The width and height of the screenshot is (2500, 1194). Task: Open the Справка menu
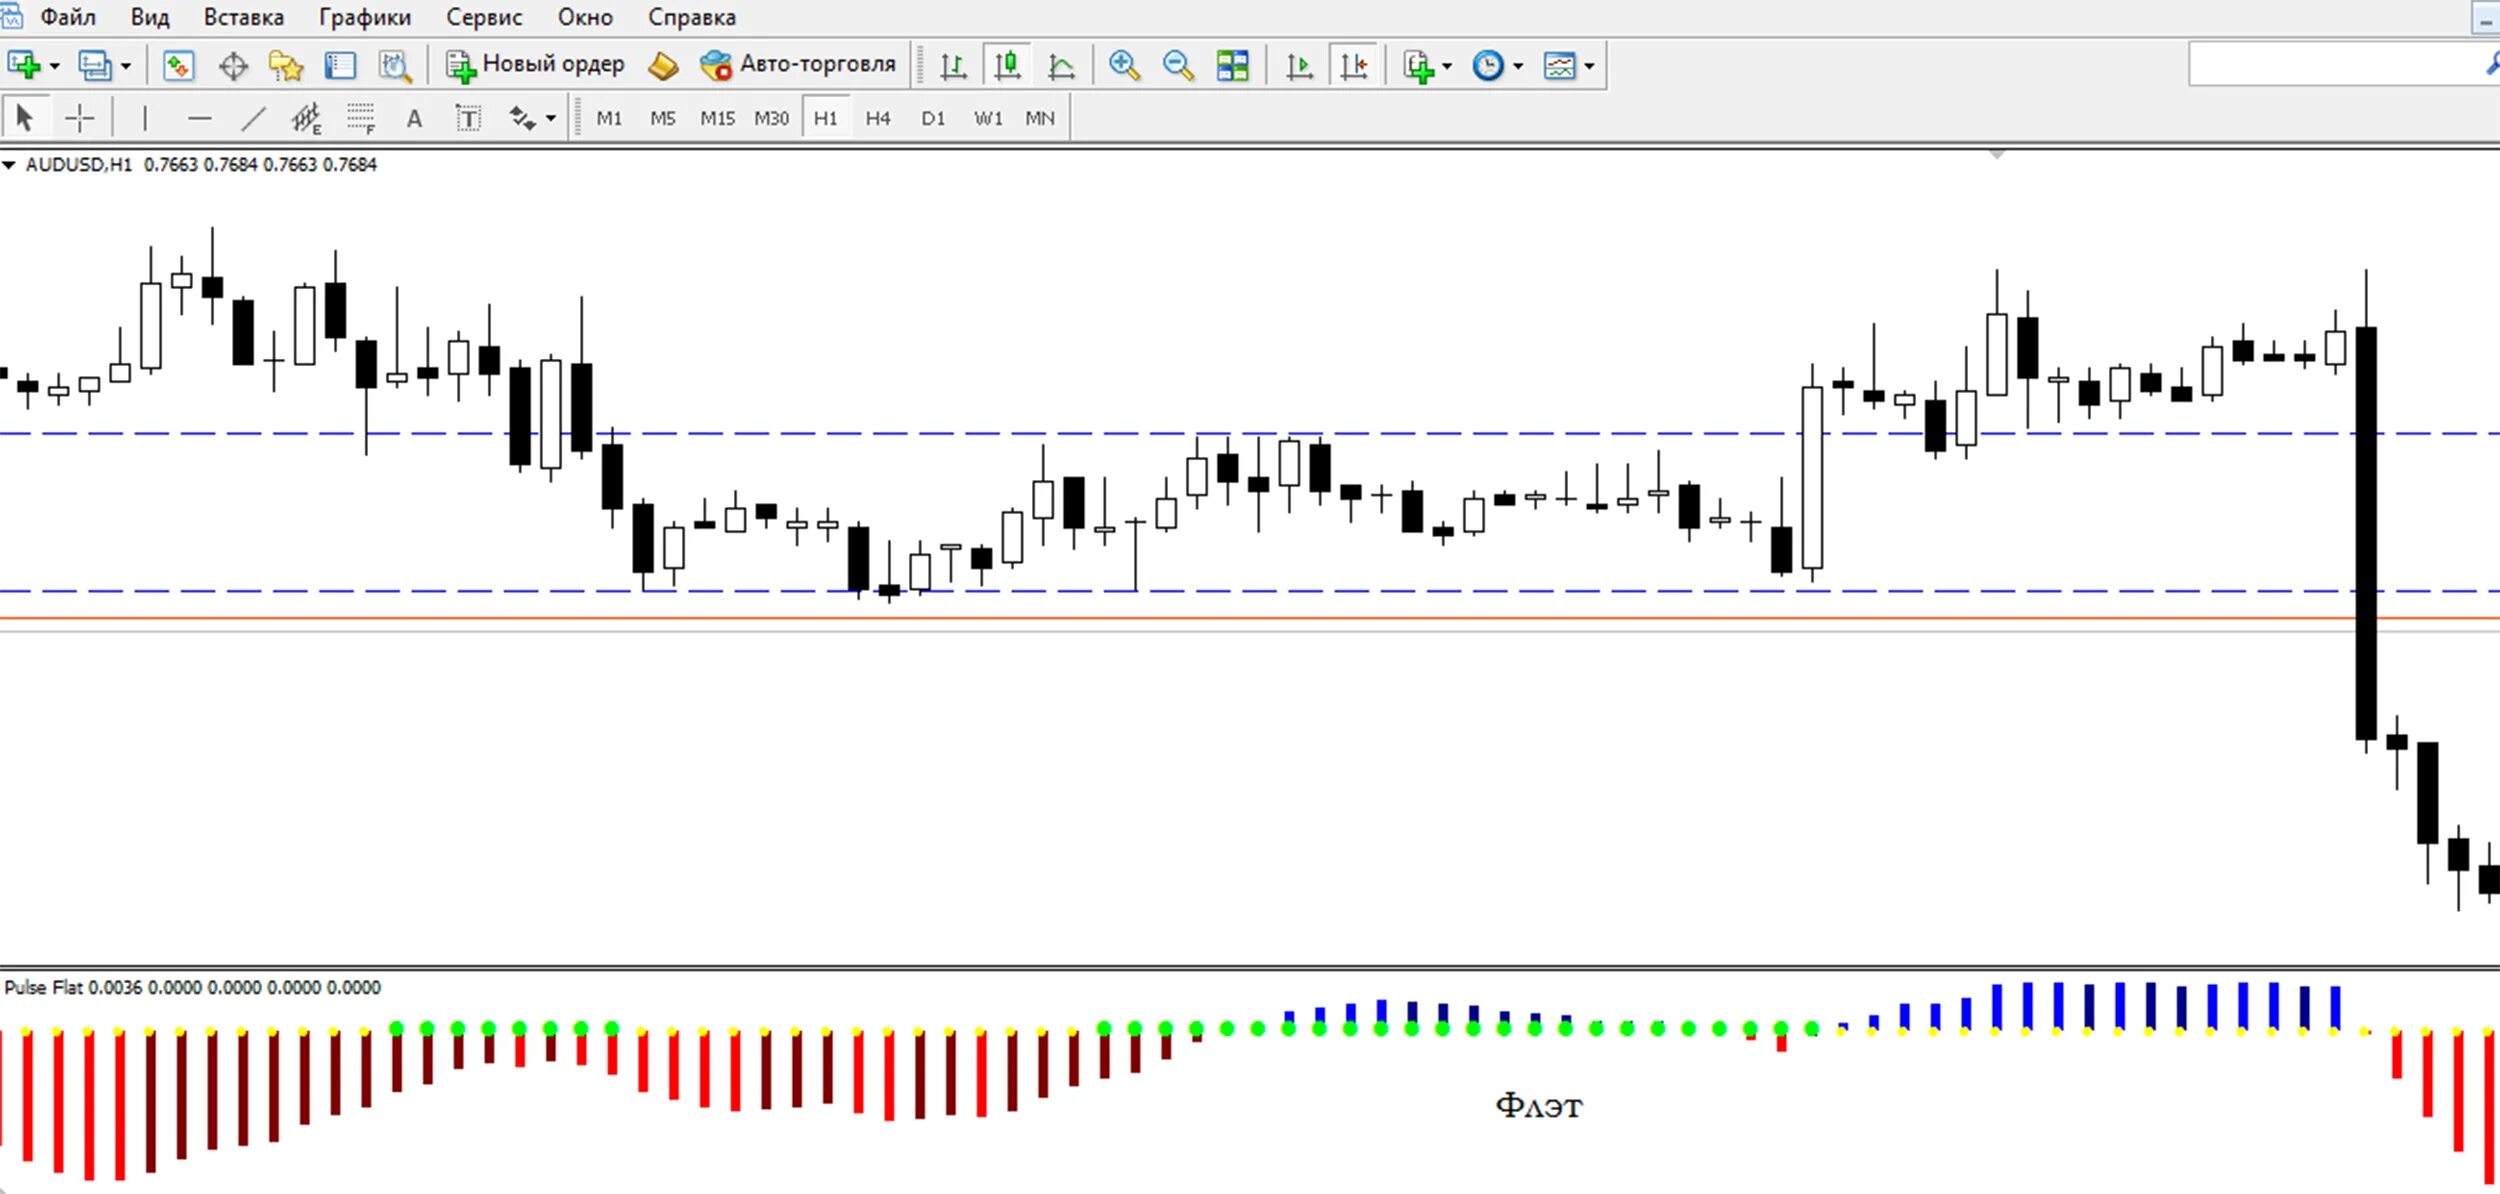pyautogui.click(x=692, y=17)
